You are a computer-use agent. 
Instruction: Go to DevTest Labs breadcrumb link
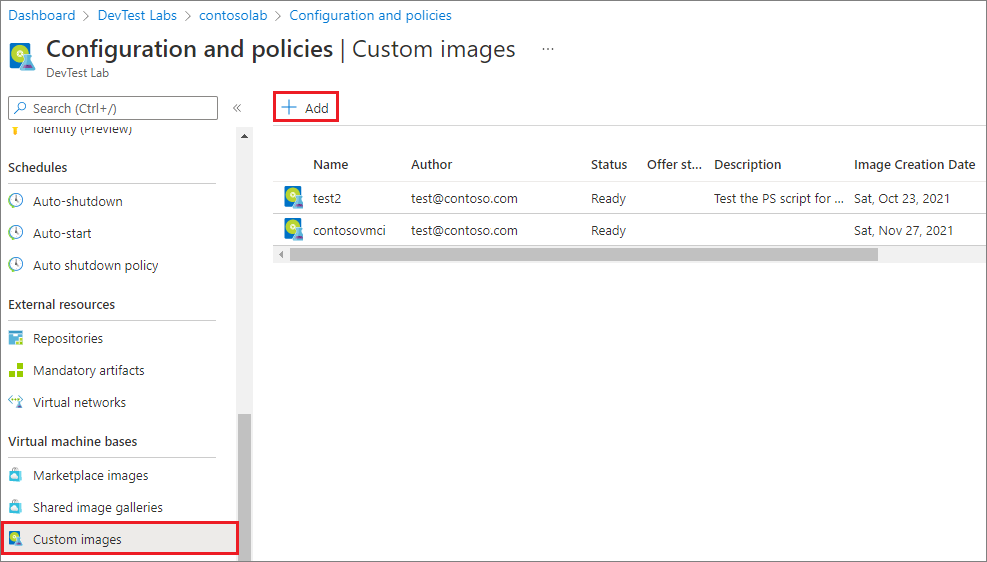[137, 15]
